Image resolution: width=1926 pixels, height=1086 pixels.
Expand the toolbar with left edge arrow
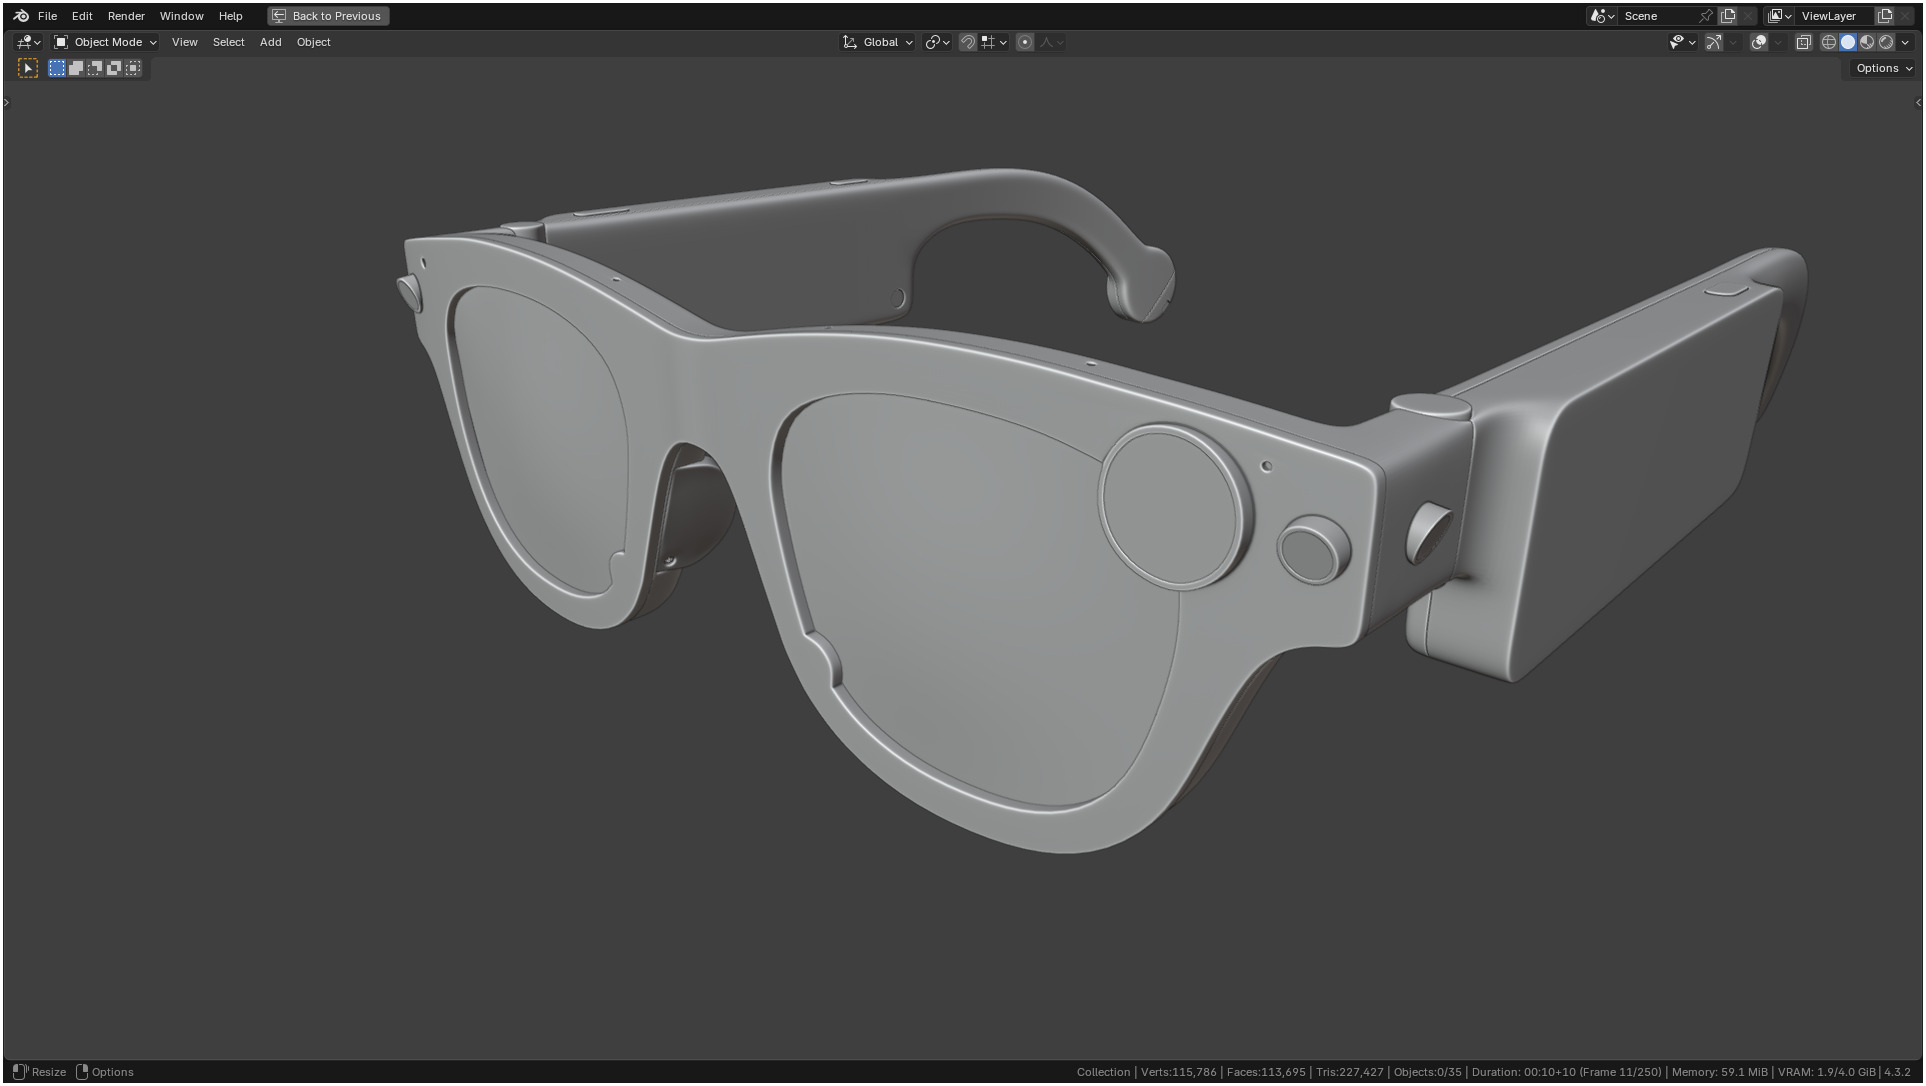point(6,102)
